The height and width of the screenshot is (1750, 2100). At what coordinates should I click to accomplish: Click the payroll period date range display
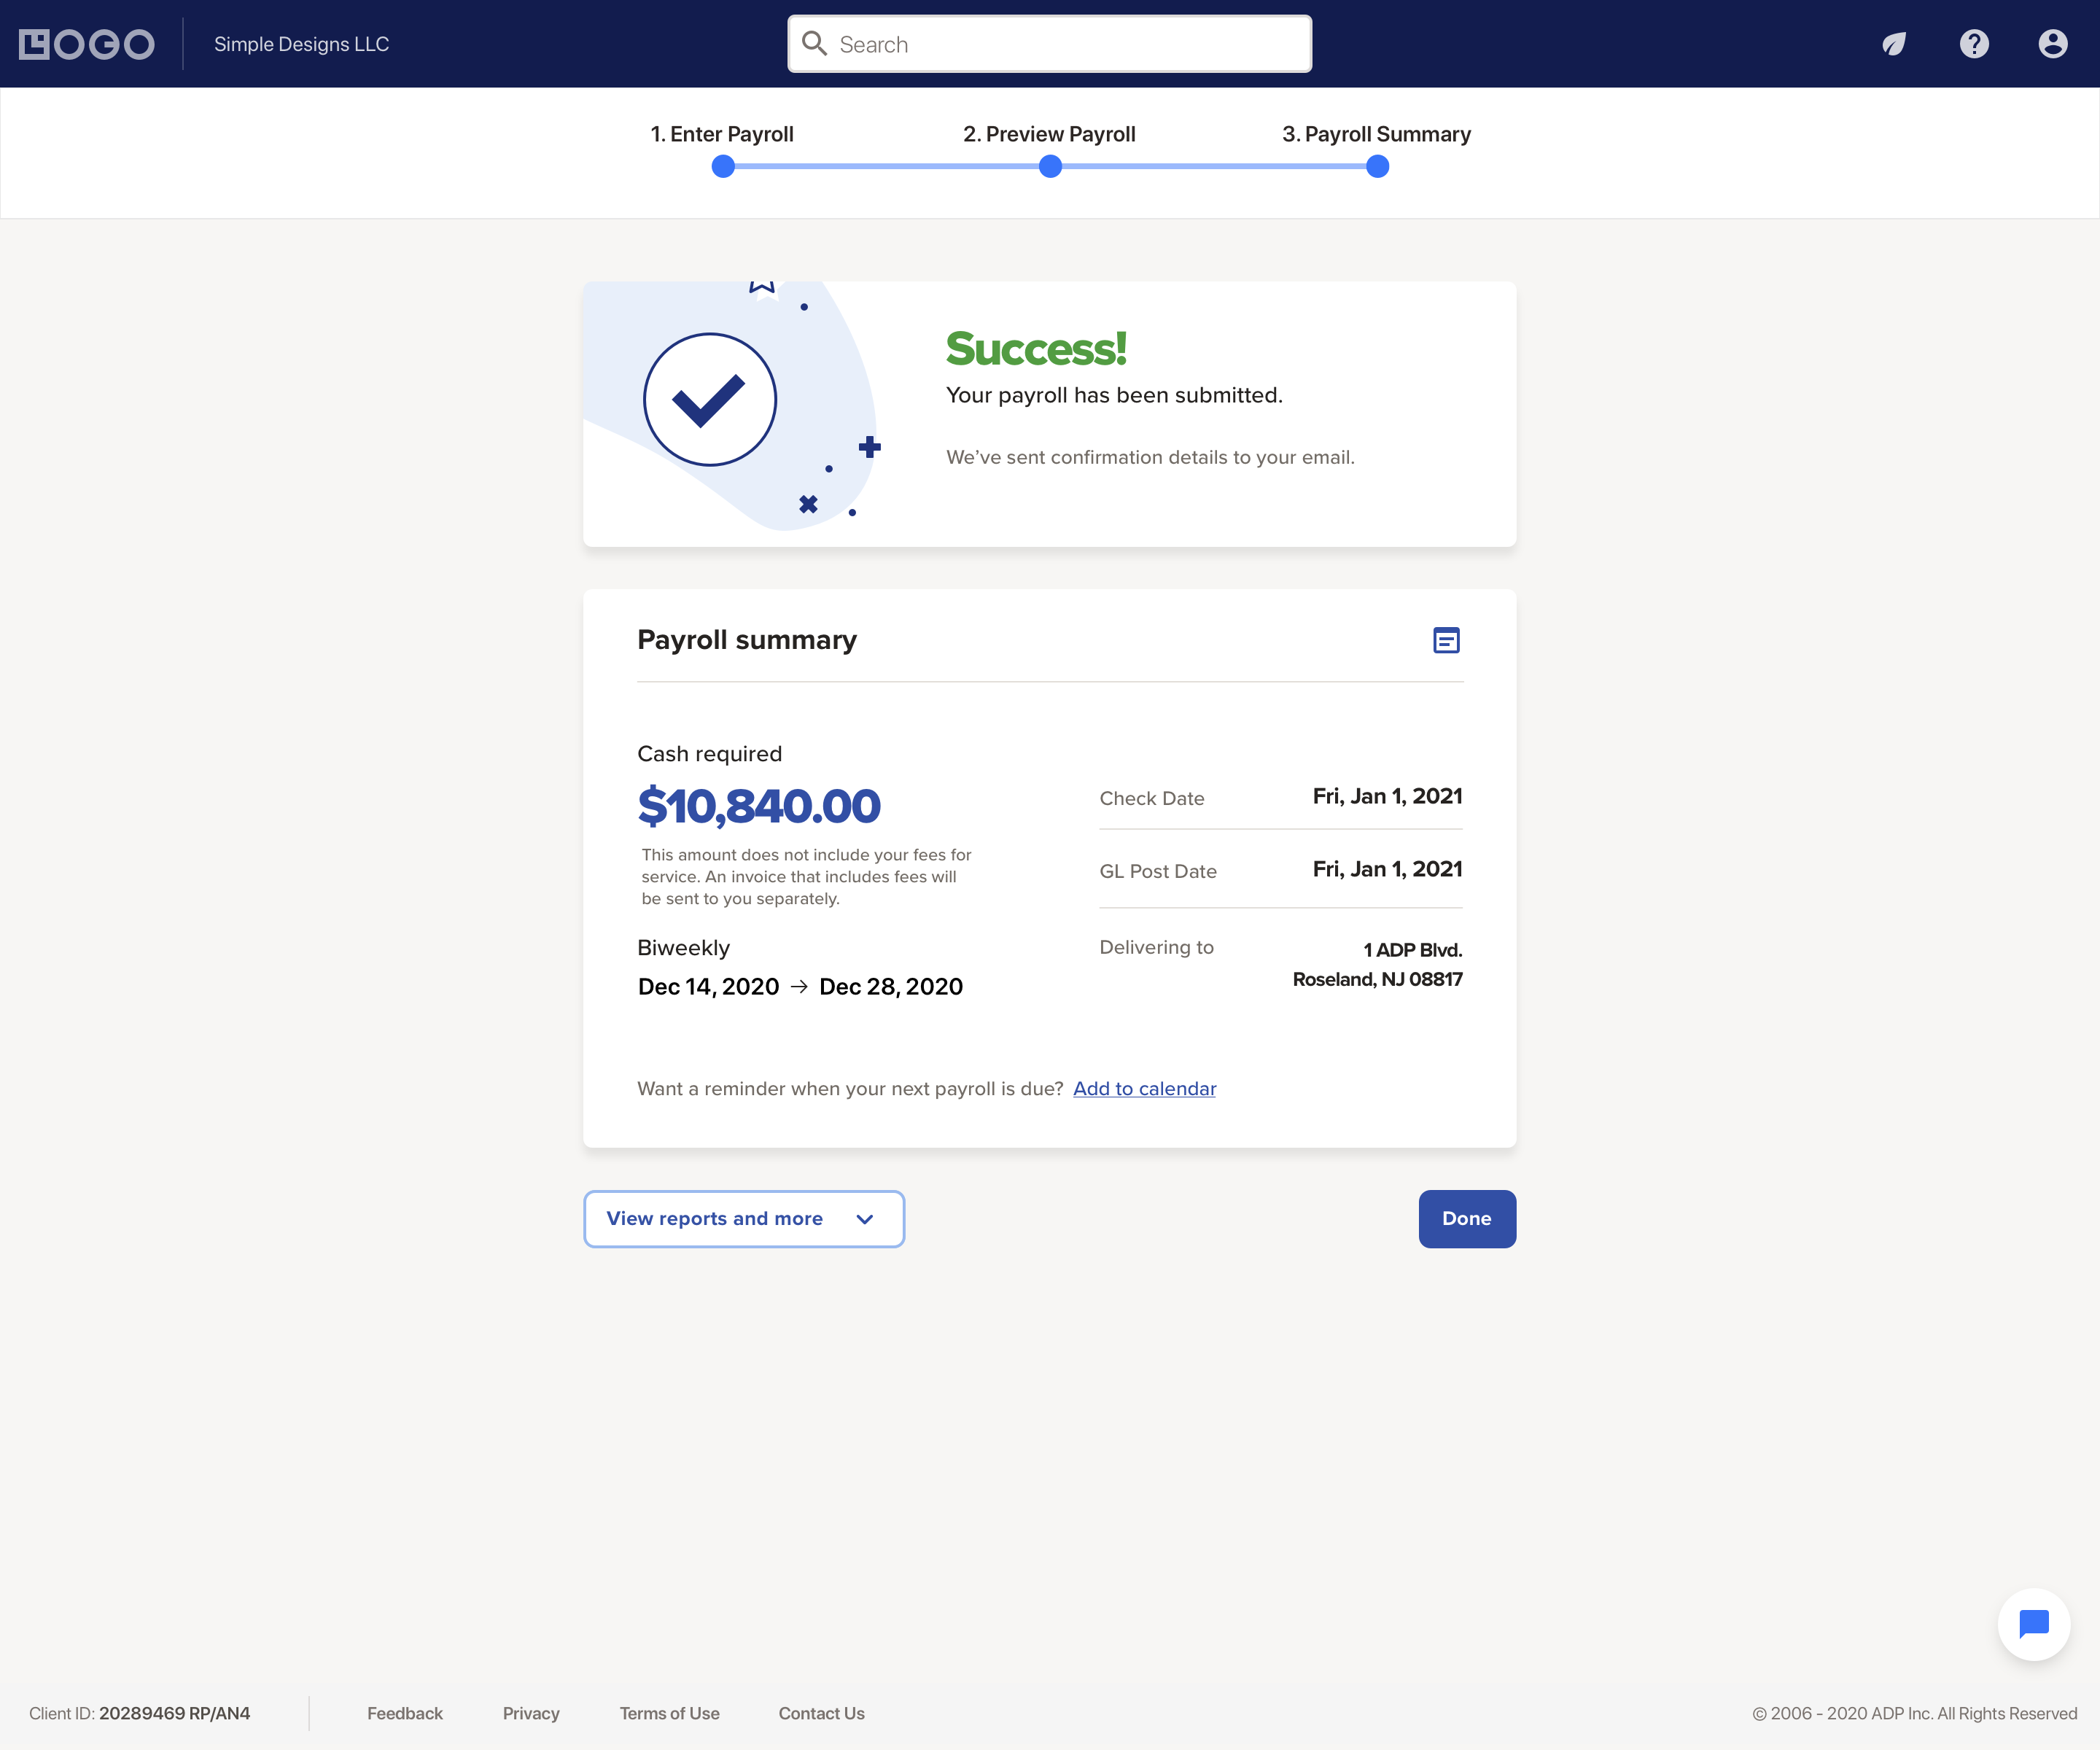[x=801, y=986]
